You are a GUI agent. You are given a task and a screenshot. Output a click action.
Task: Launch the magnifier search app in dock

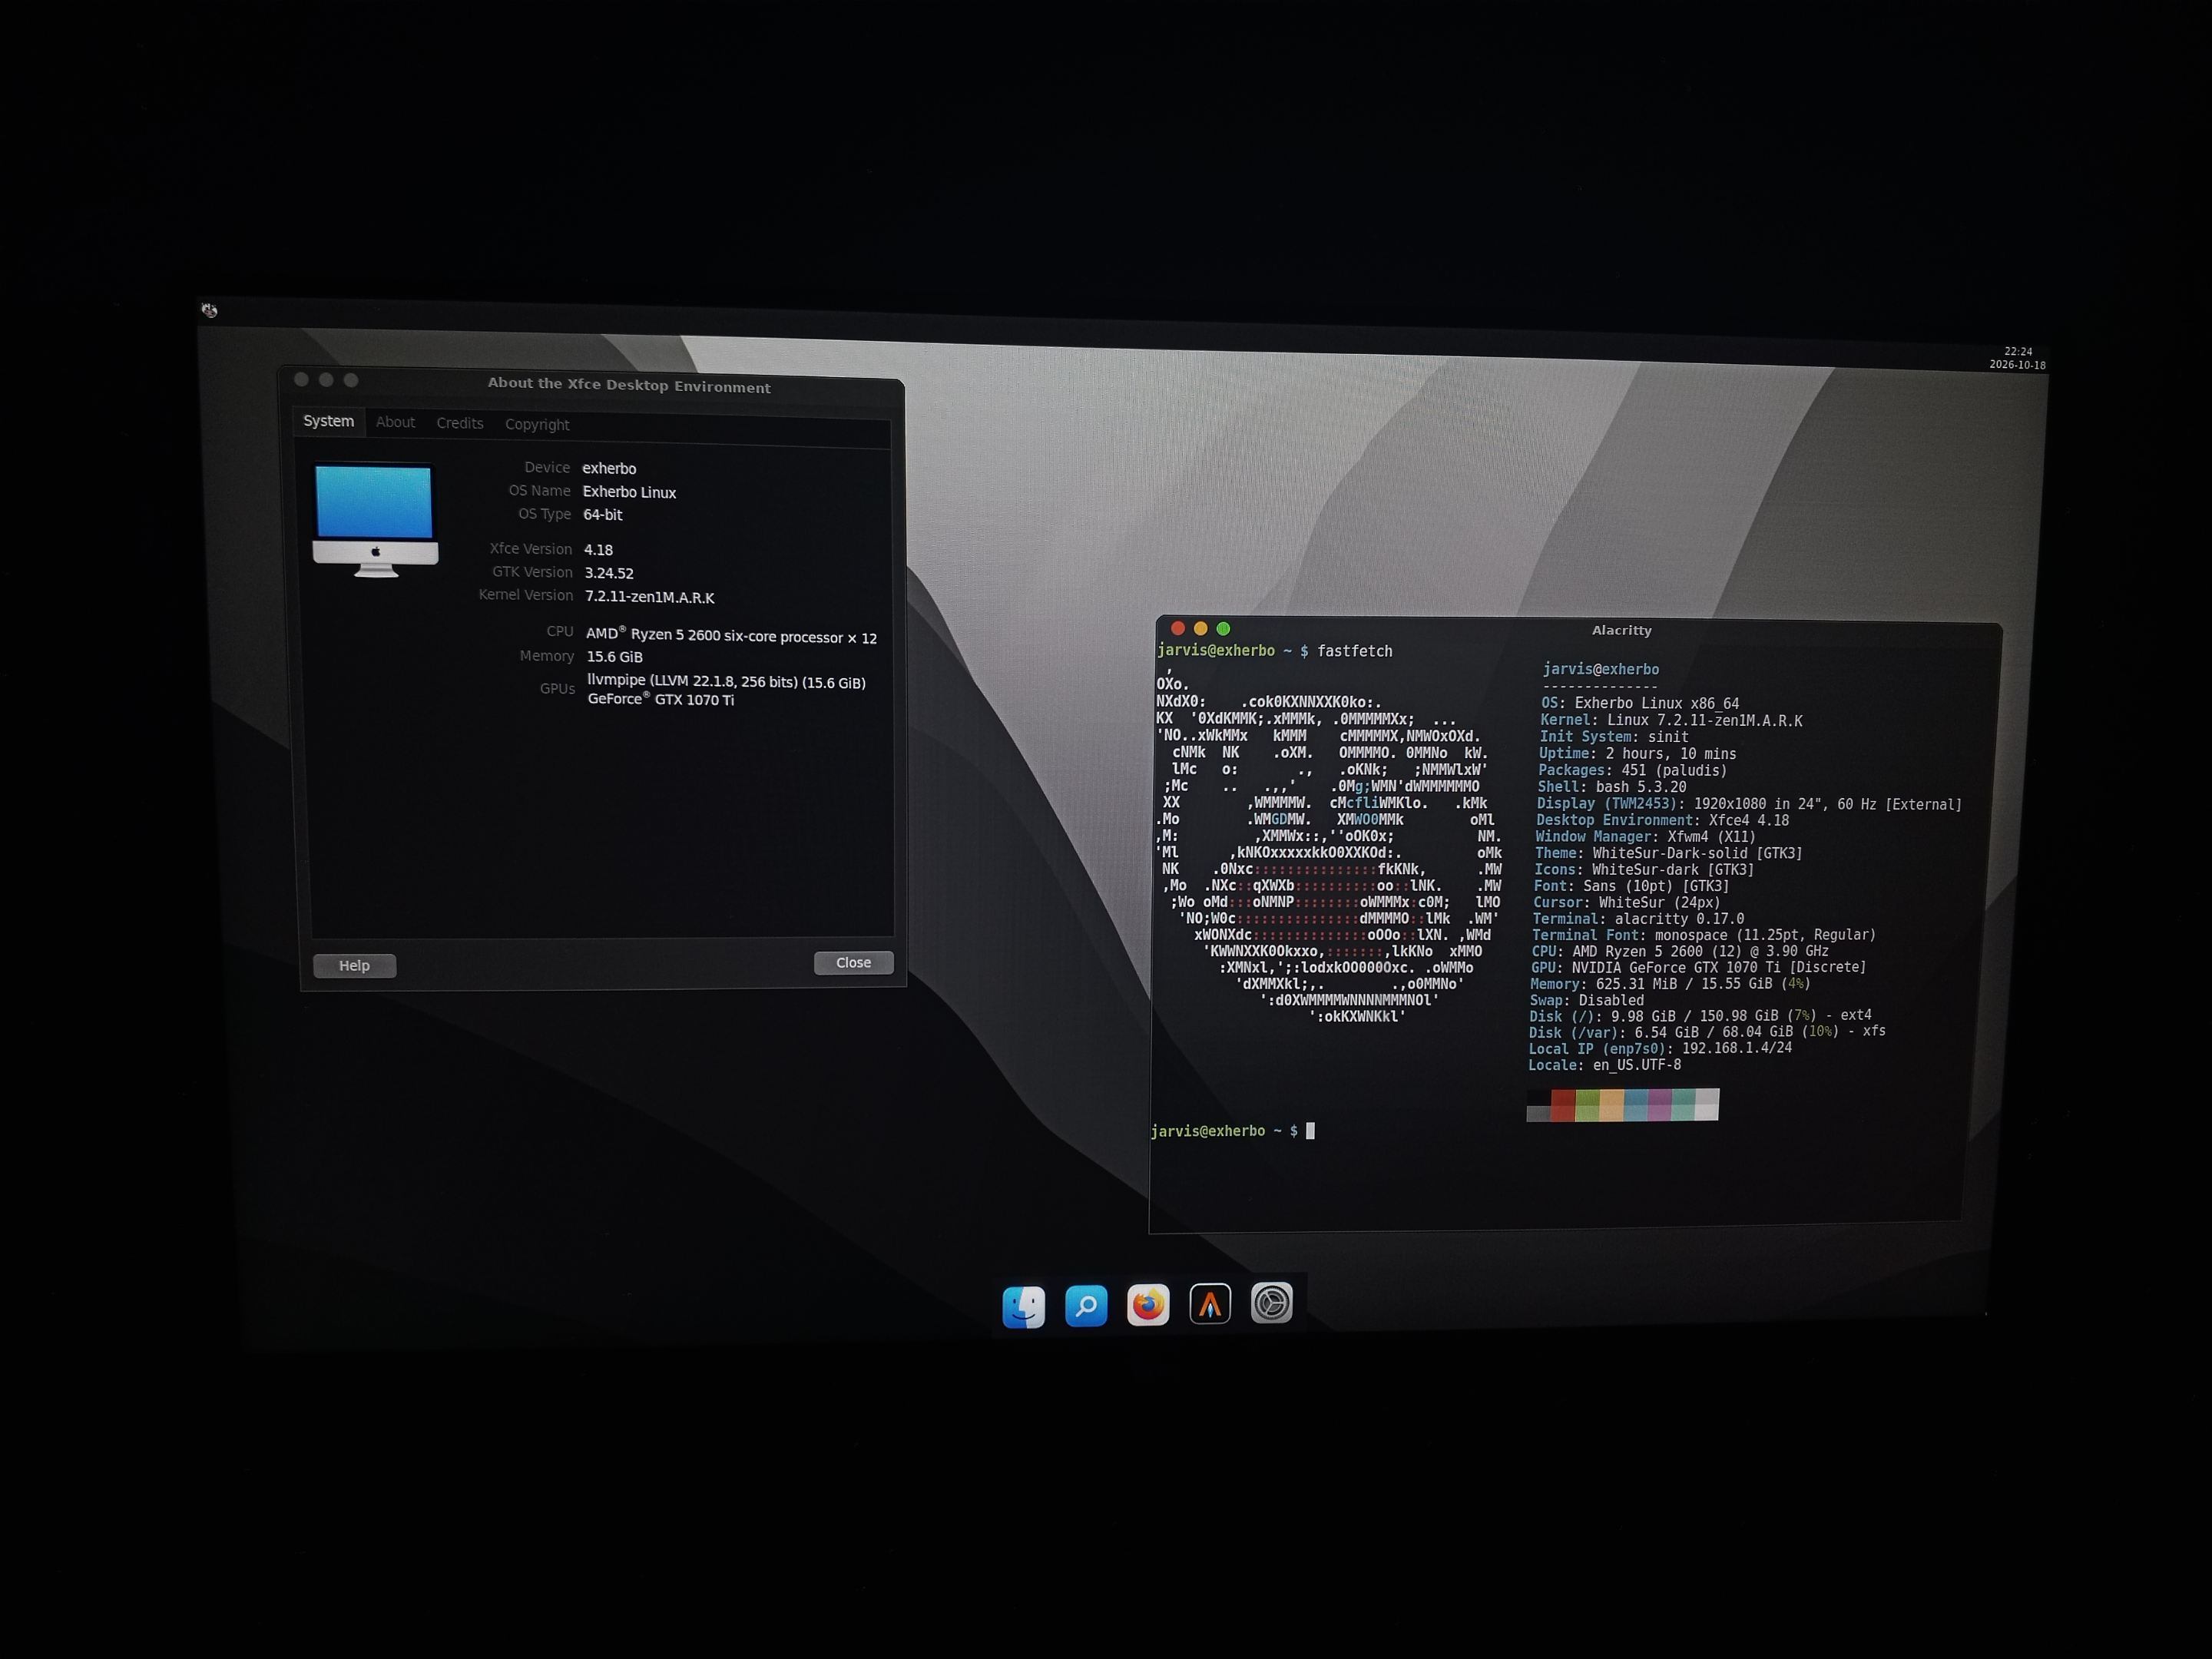coord(1086,1305)
